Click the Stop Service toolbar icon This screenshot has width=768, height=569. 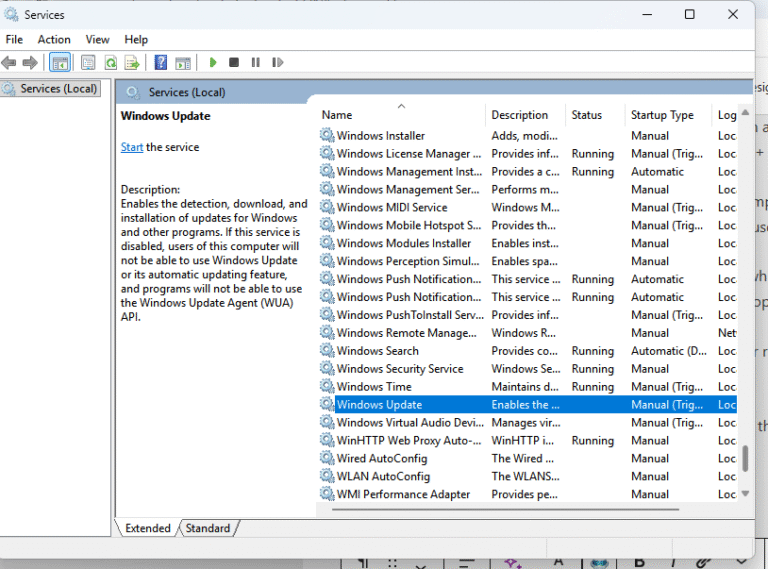(234, 62)
